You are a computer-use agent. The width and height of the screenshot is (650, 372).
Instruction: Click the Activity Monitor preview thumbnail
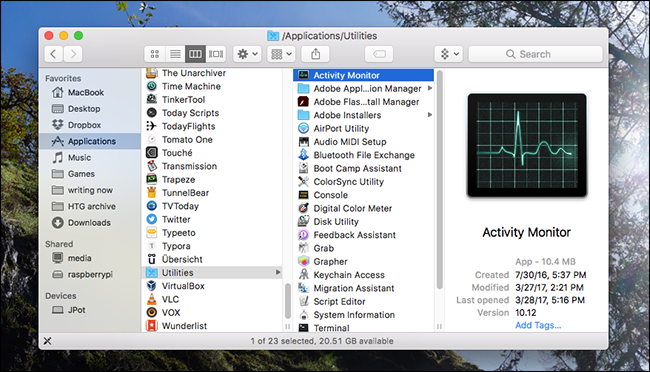pos(527,145)
